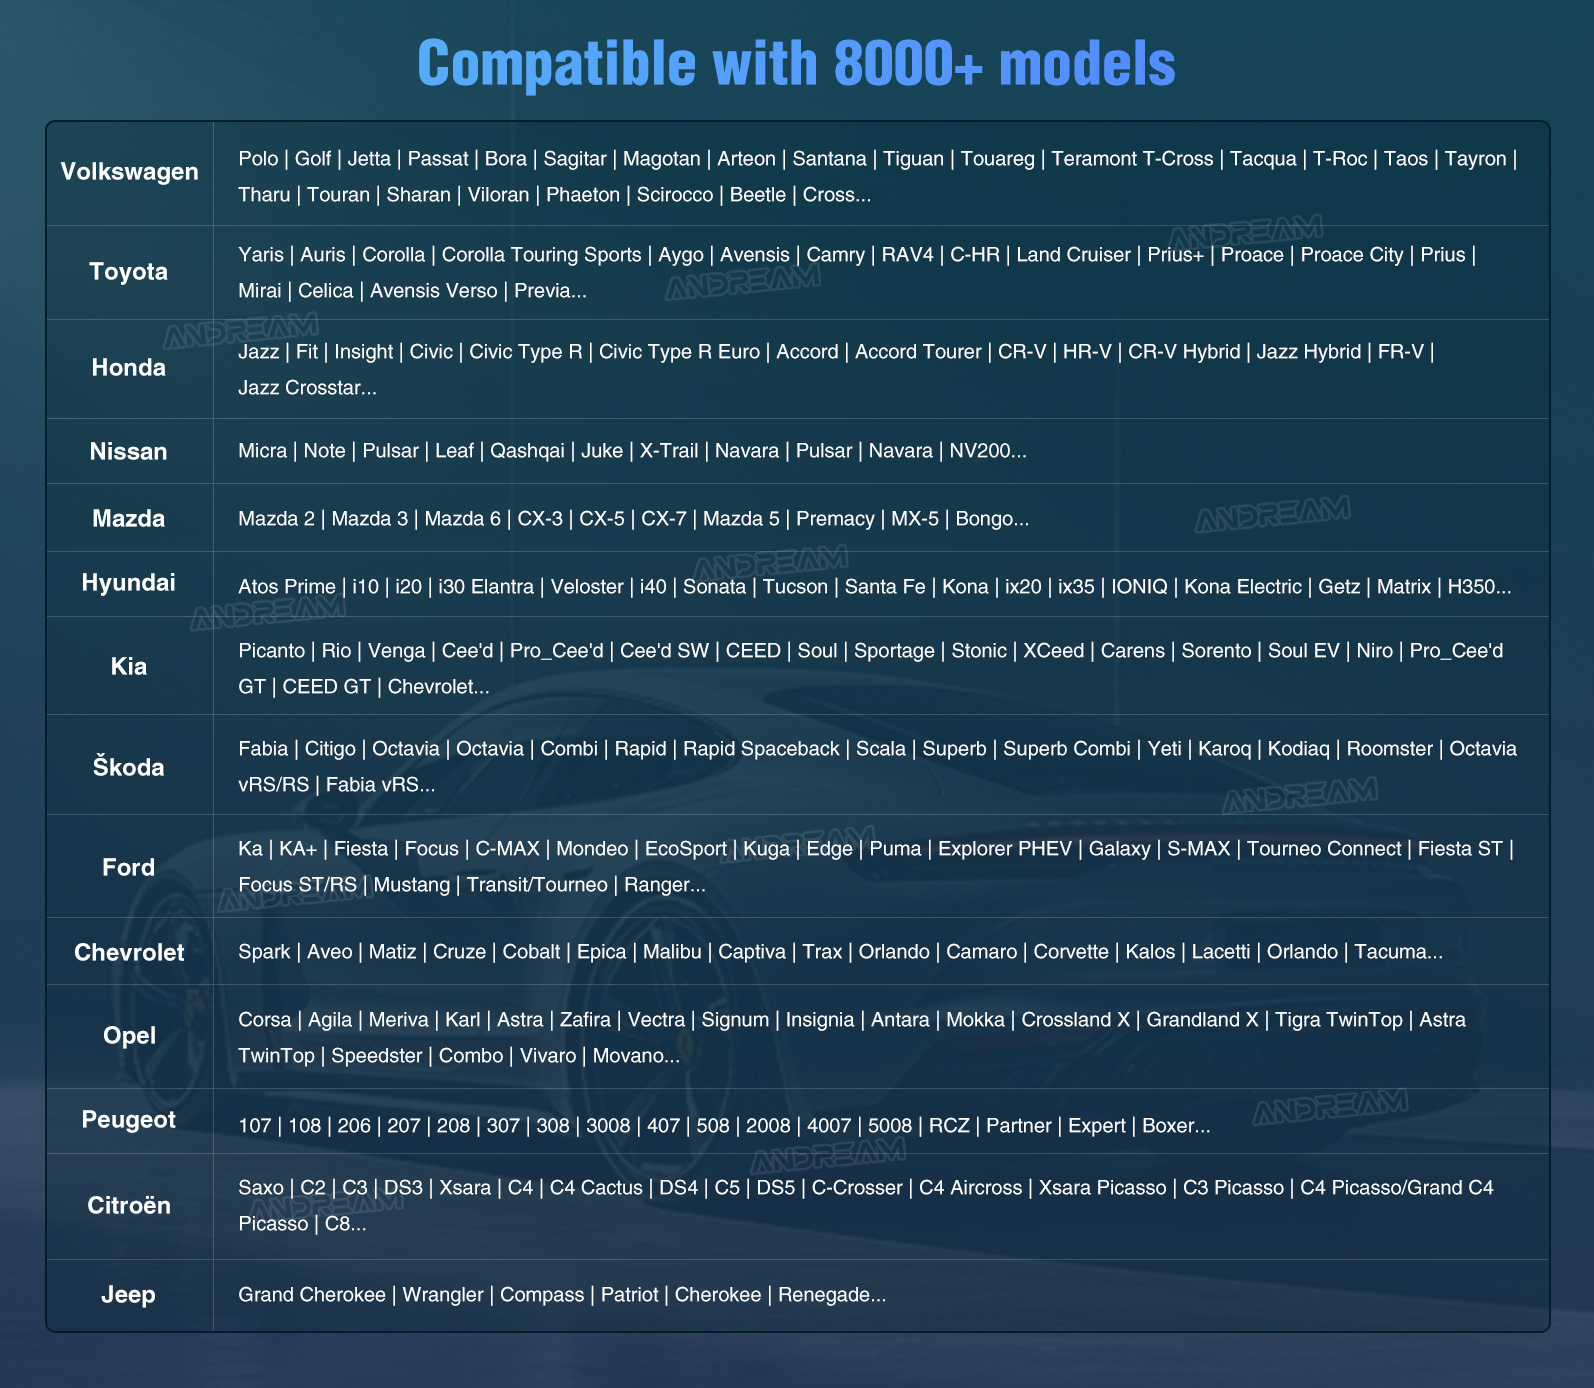This screenshot has width=1594, height=1388.
Task: Choose 'Grandland X' in the Opel row
Action: 1202,1020
